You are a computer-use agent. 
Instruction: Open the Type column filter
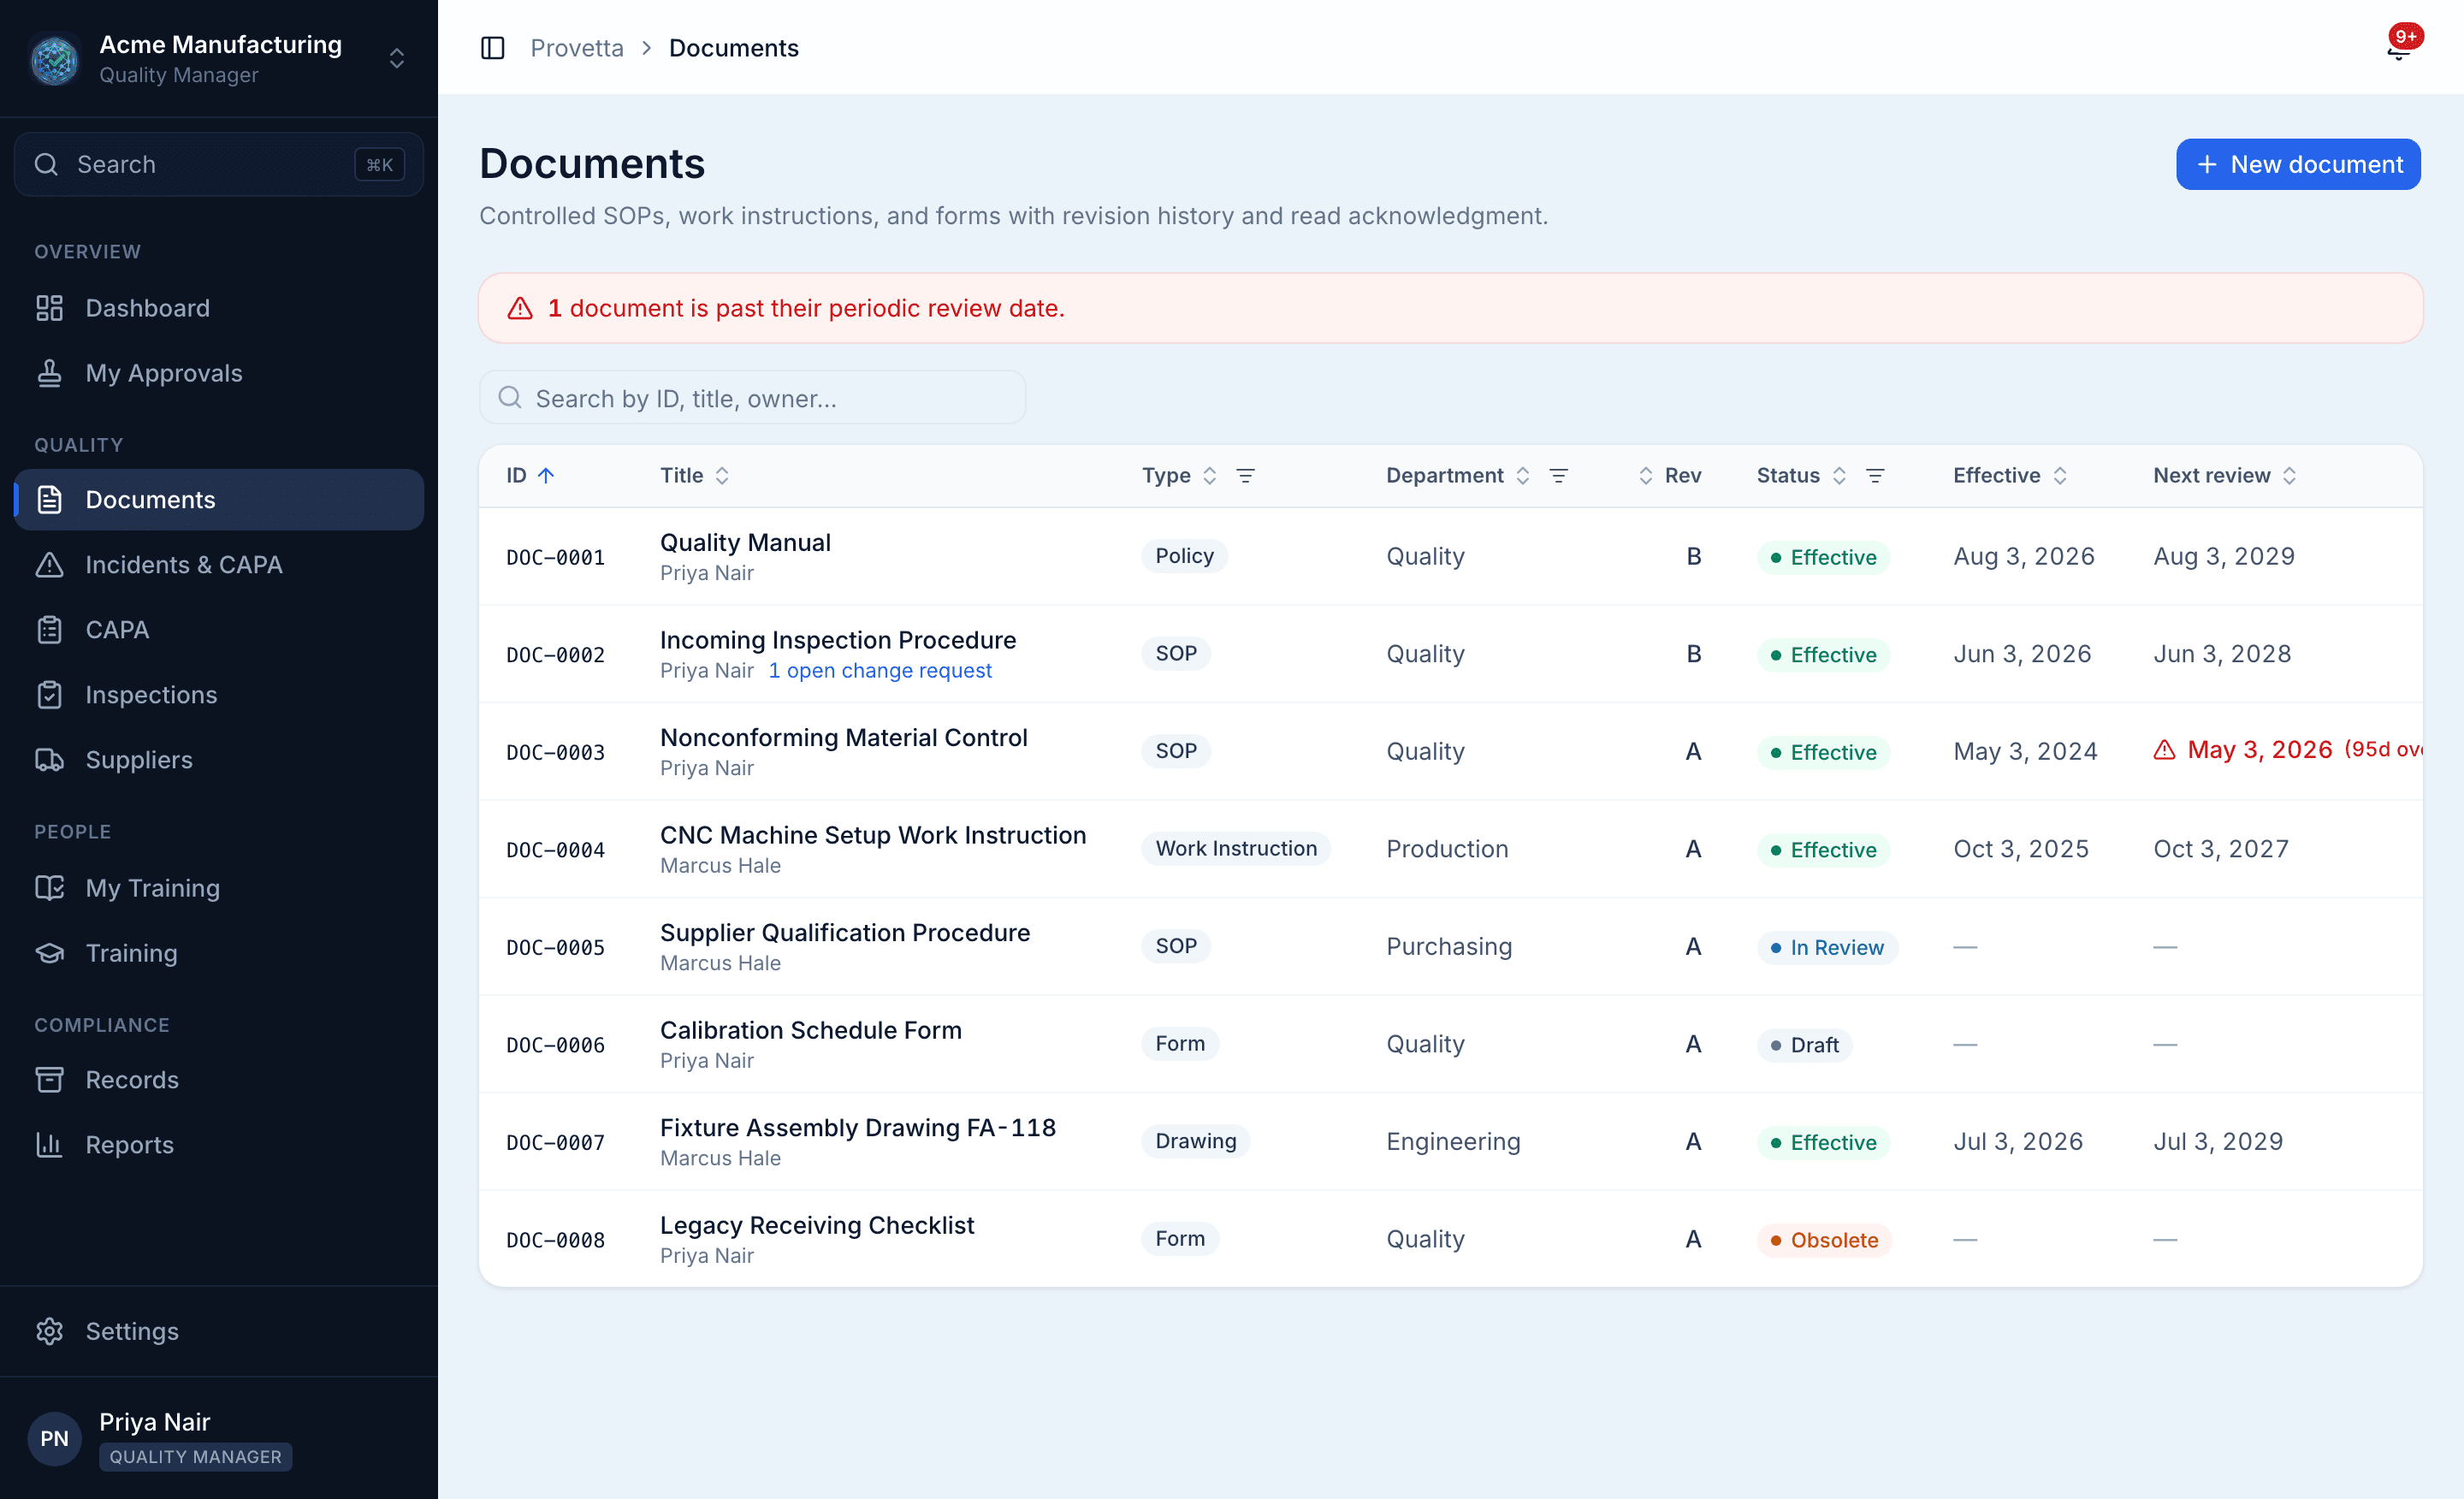click(x=1245, y=476)
